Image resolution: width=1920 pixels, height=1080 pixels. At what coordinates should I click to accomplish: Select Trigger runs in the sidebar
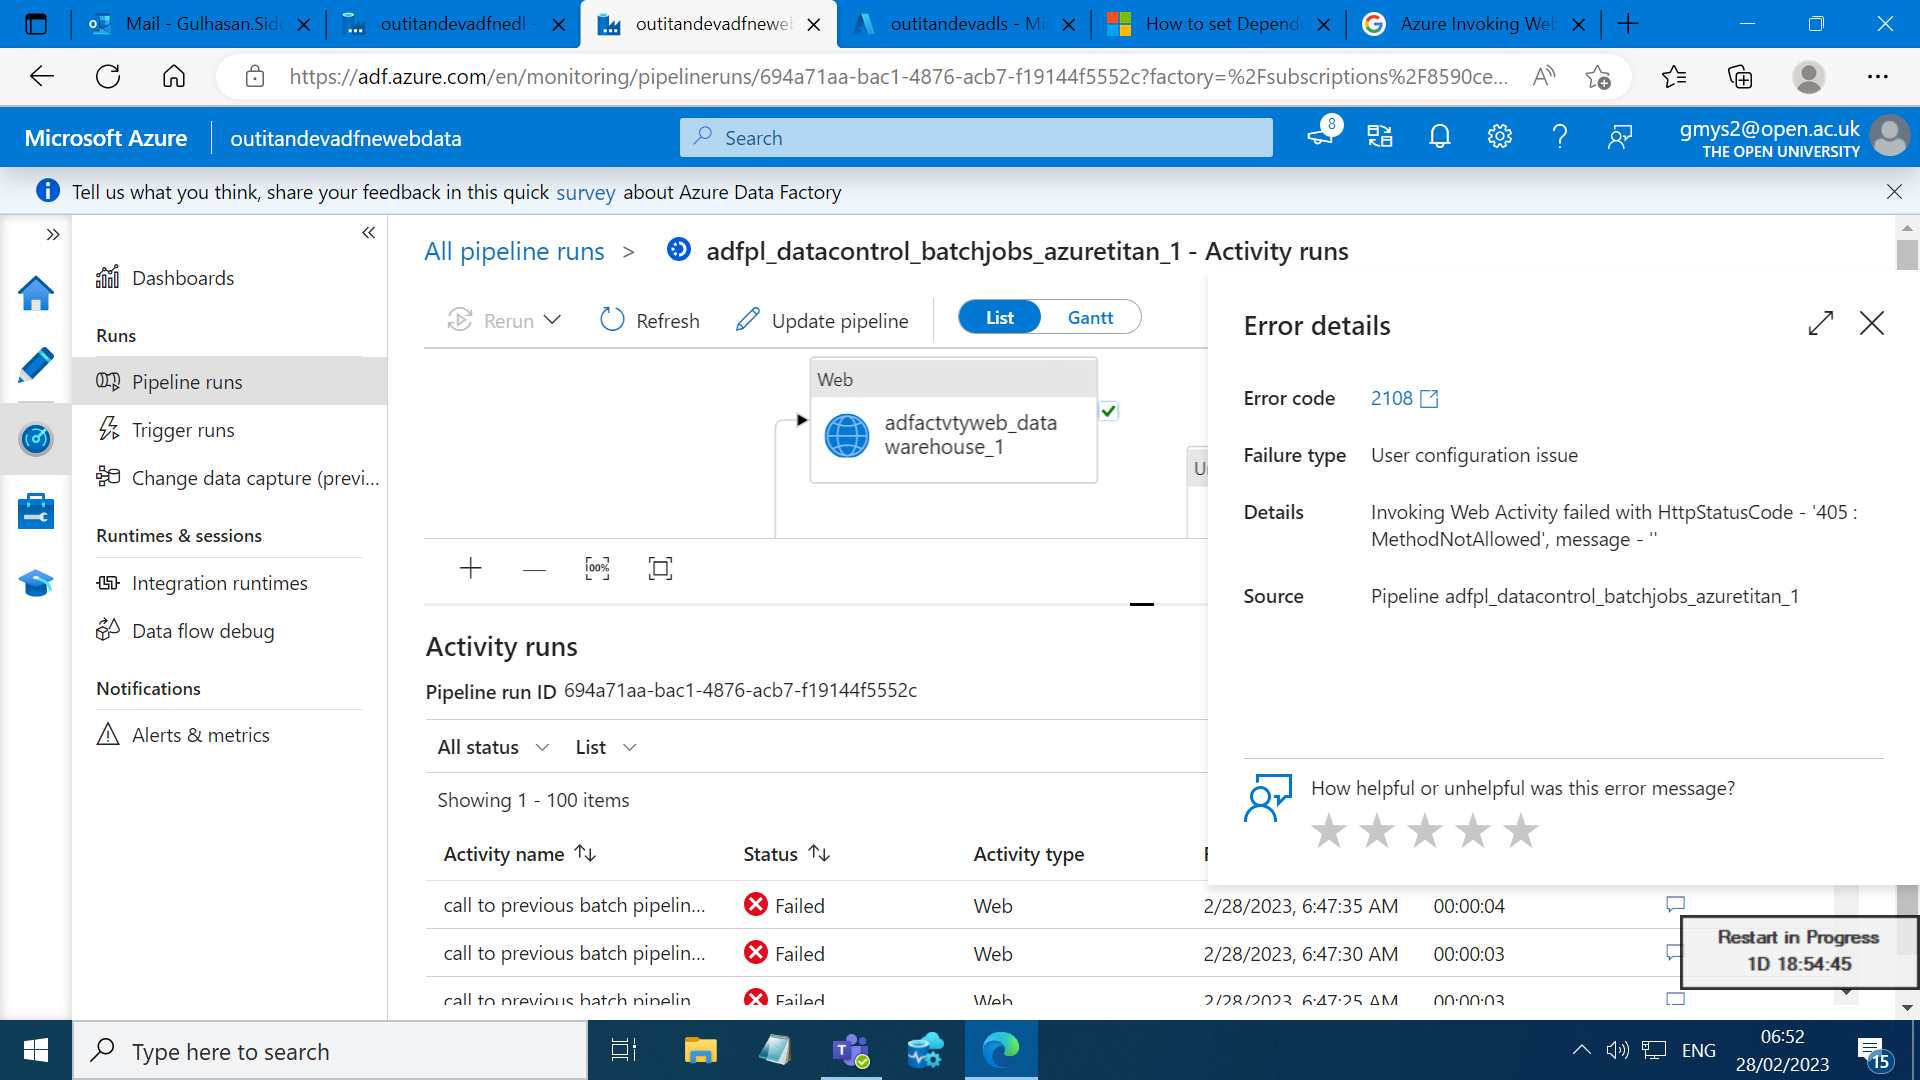pyautogui.click(x=183, y=430)
